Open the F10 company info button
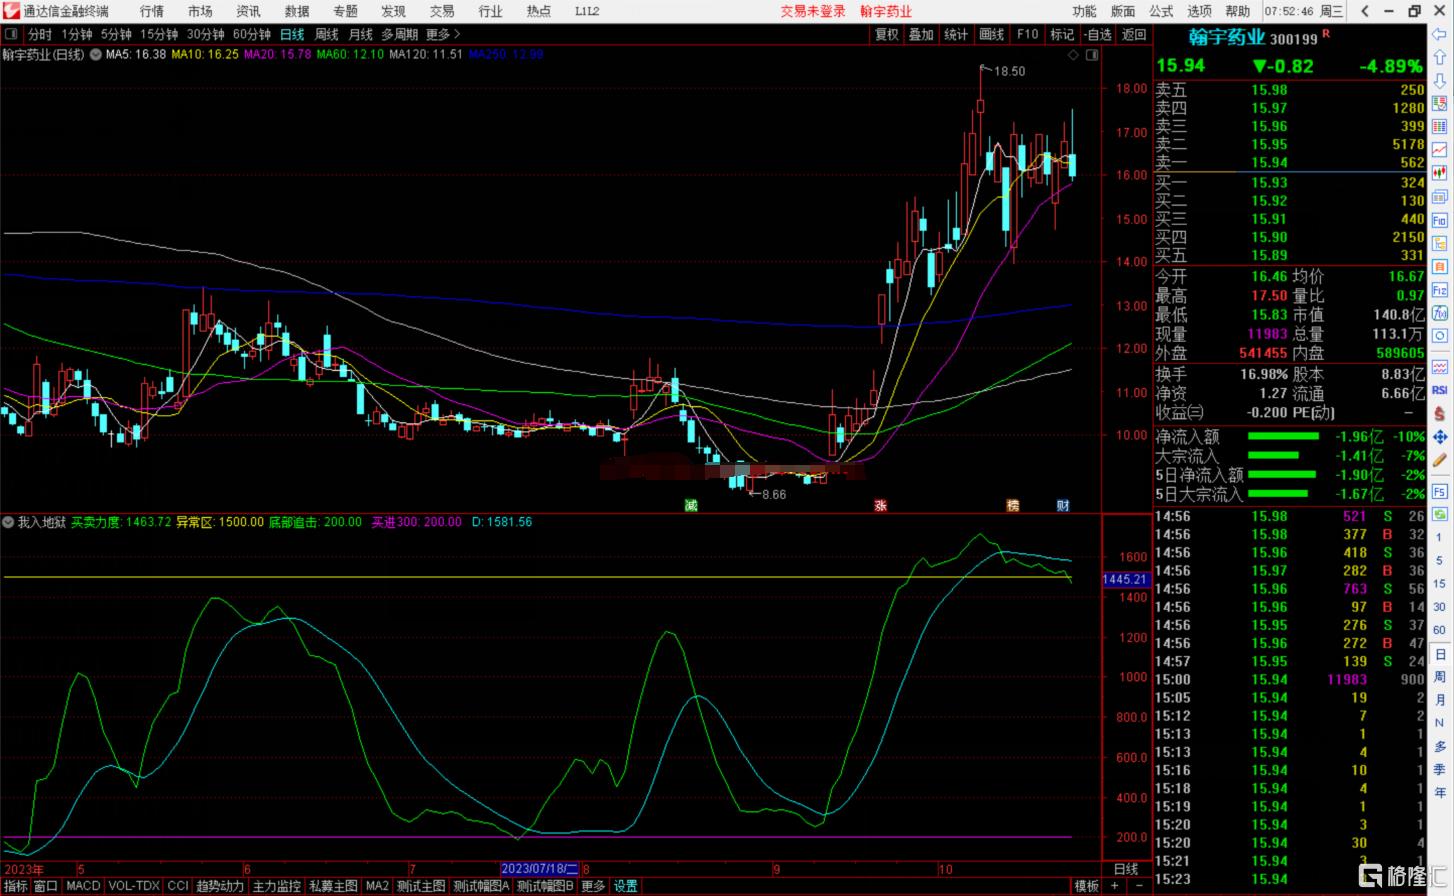 (1028, 34)
